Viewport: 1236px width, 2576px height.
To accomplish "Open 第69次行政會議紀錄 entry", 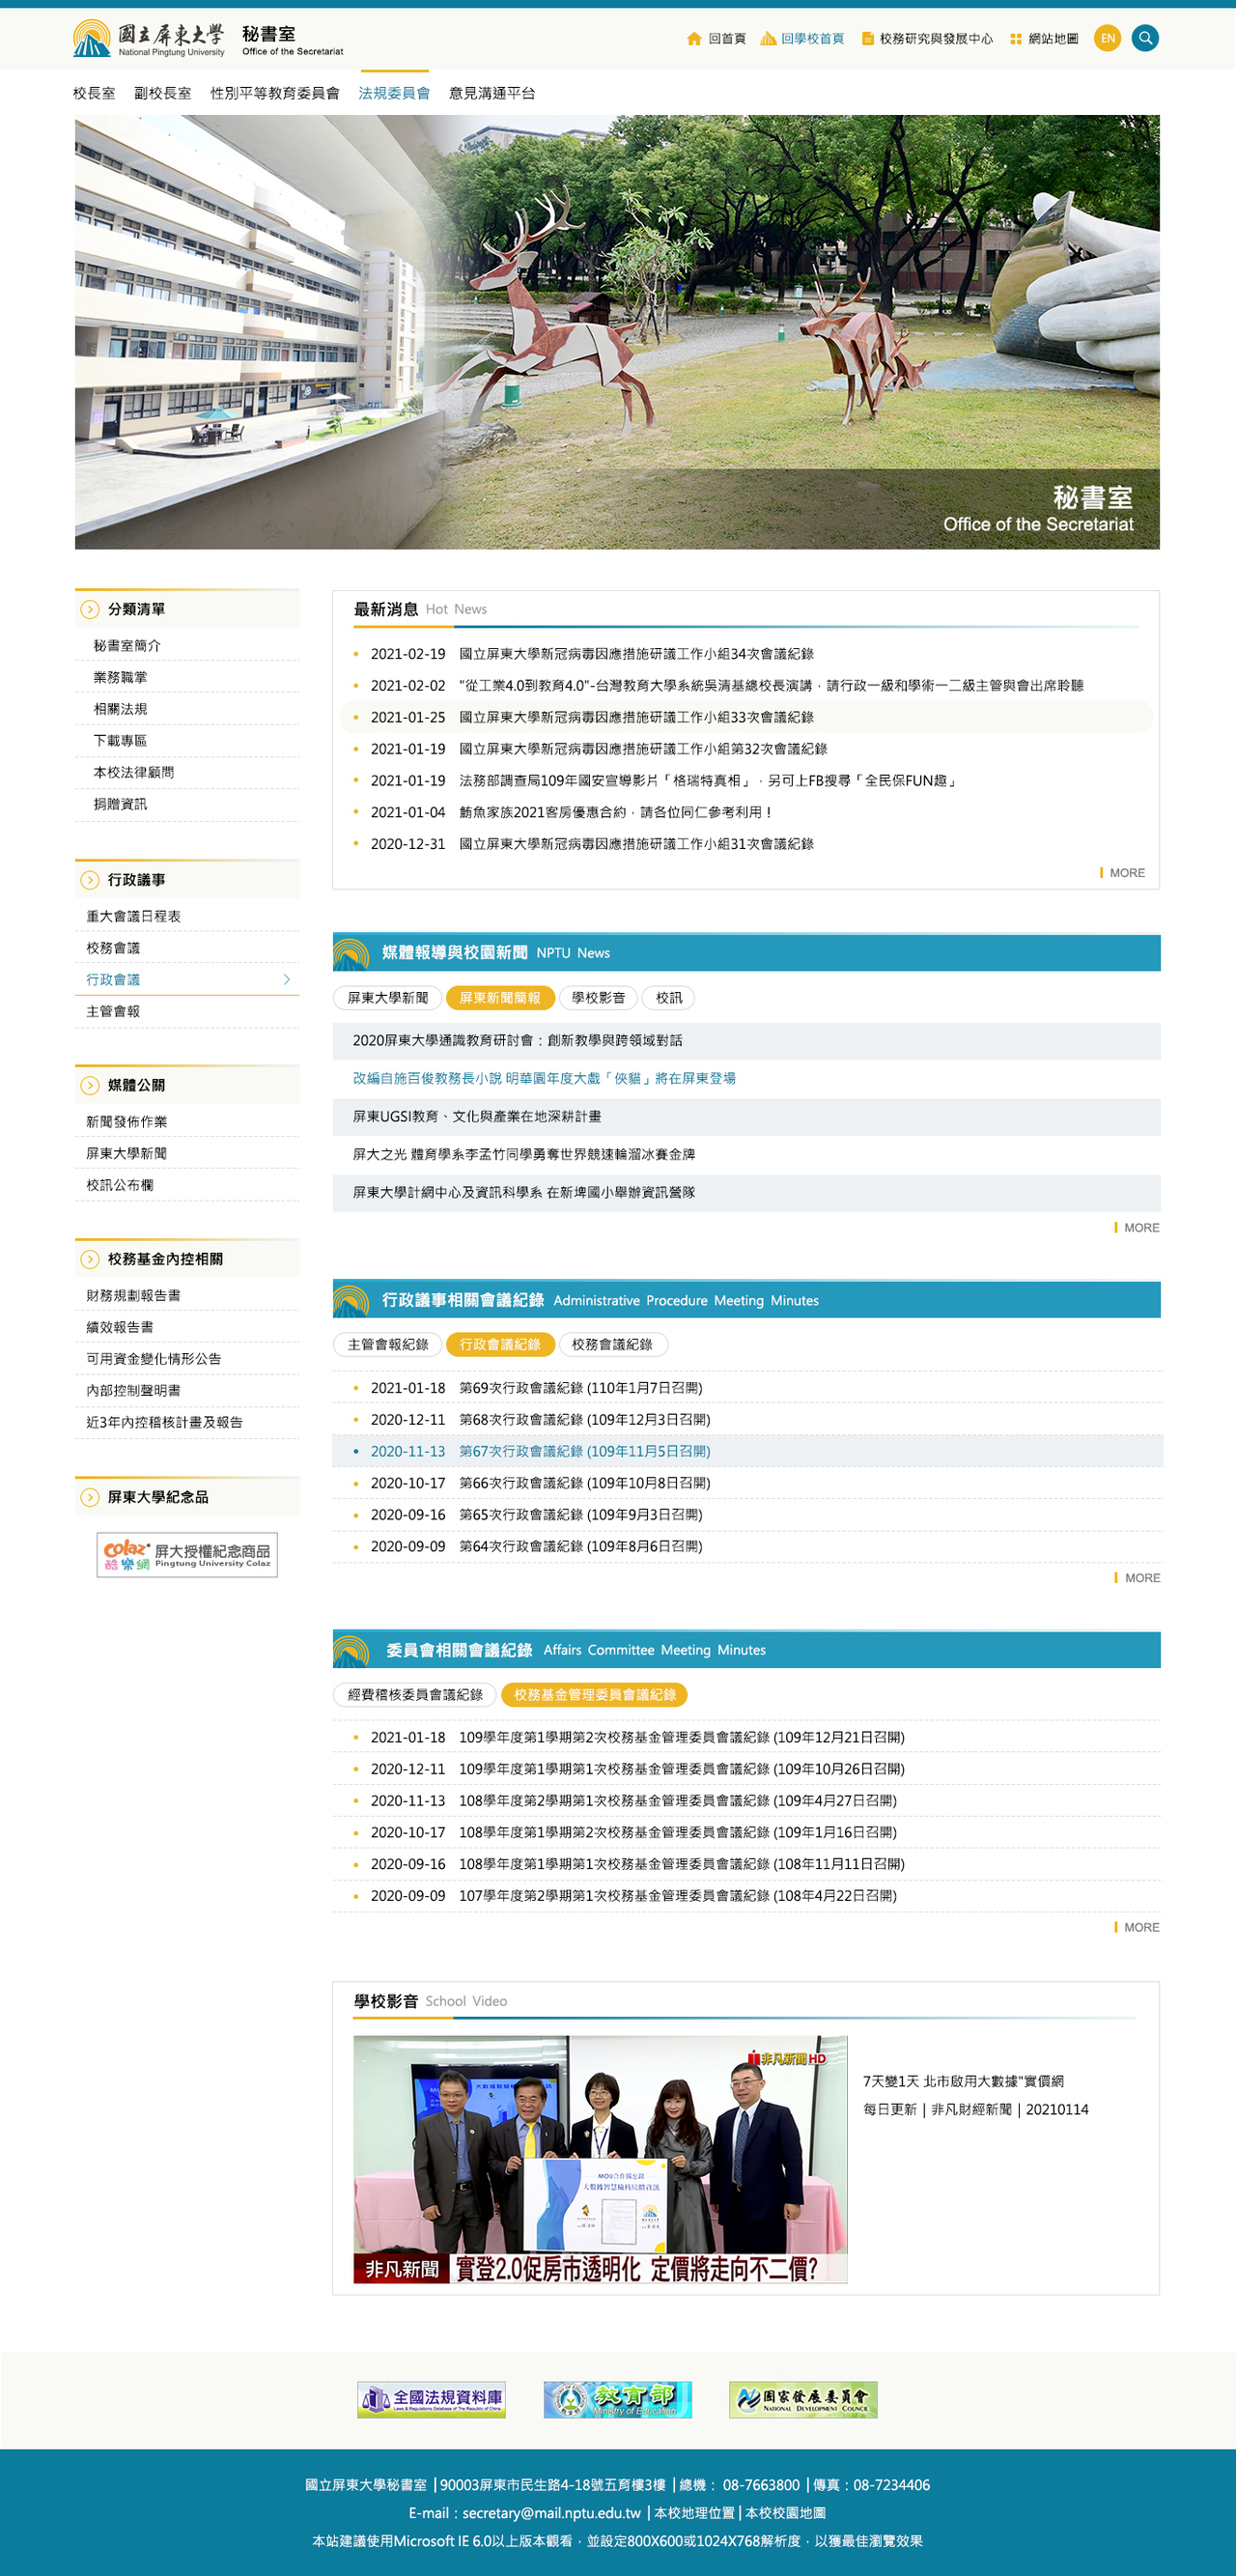I will coord(581,1388).
